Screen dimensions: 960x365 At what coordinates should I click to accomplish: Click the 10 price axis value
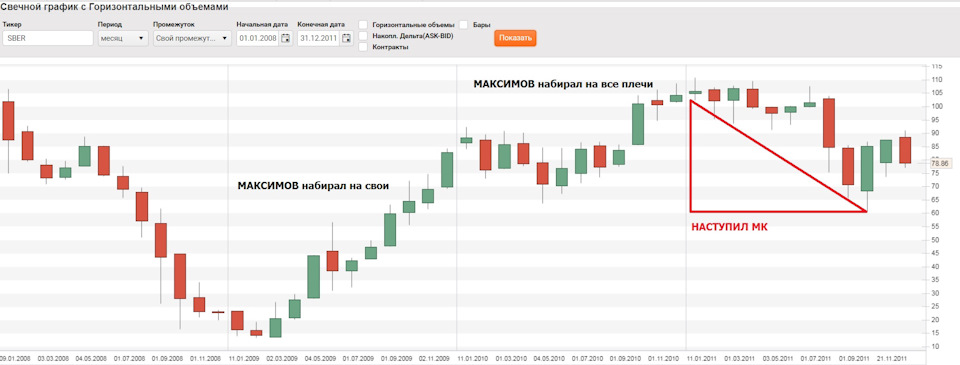(935, 347)
